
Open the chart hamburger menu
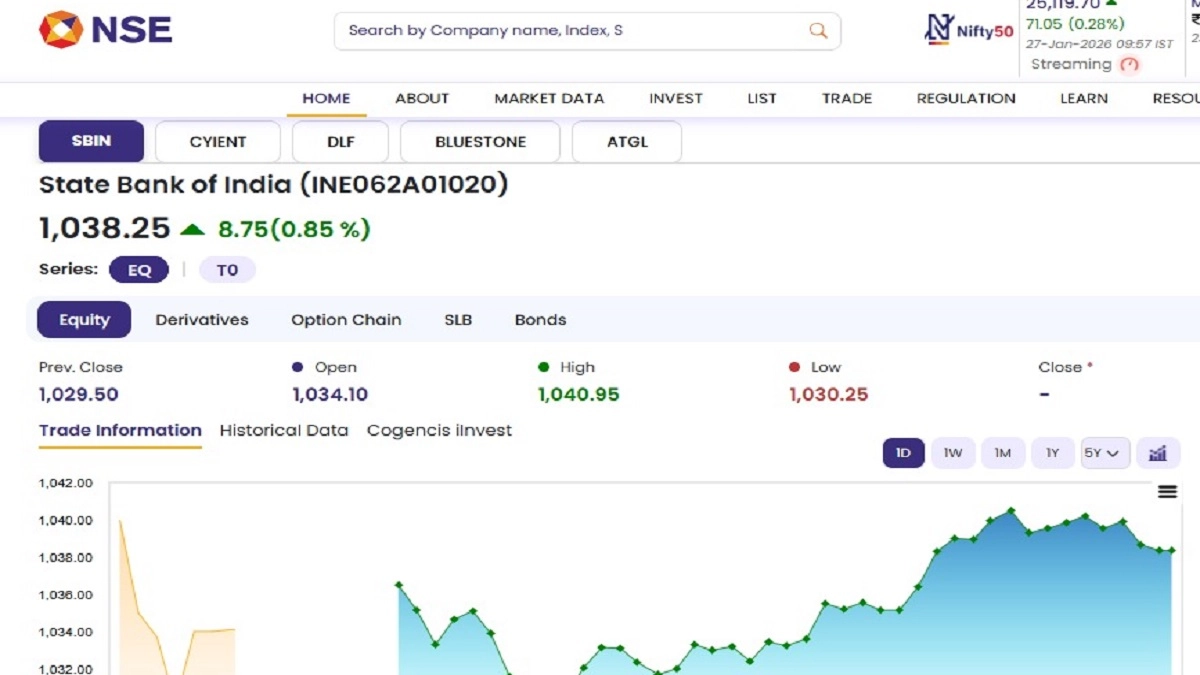pyautogui.click(x=1167, y=491)
